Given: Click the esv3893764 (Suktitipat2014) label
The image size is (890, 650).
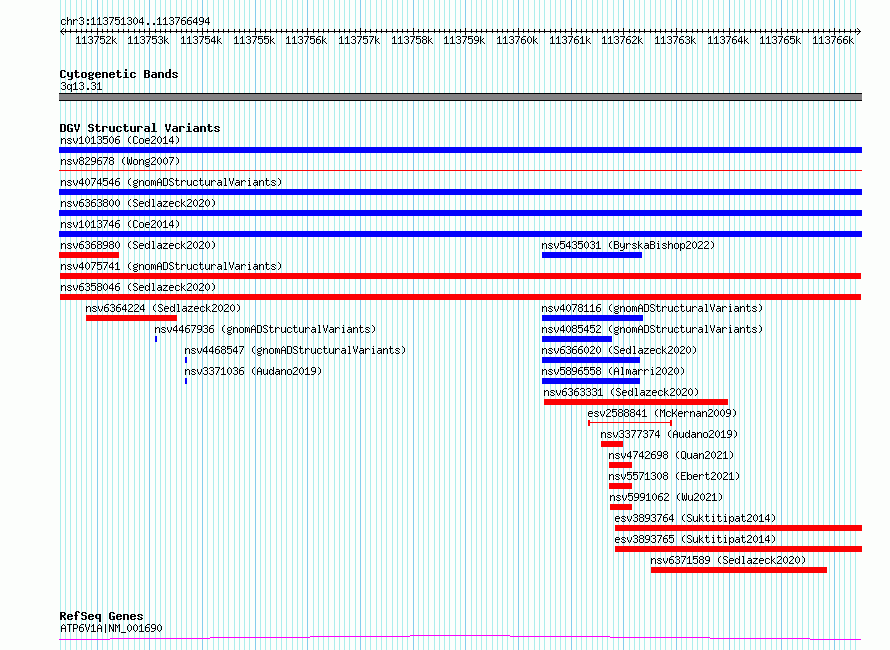Looking at the screenshot, I should [x=695, y=518].
